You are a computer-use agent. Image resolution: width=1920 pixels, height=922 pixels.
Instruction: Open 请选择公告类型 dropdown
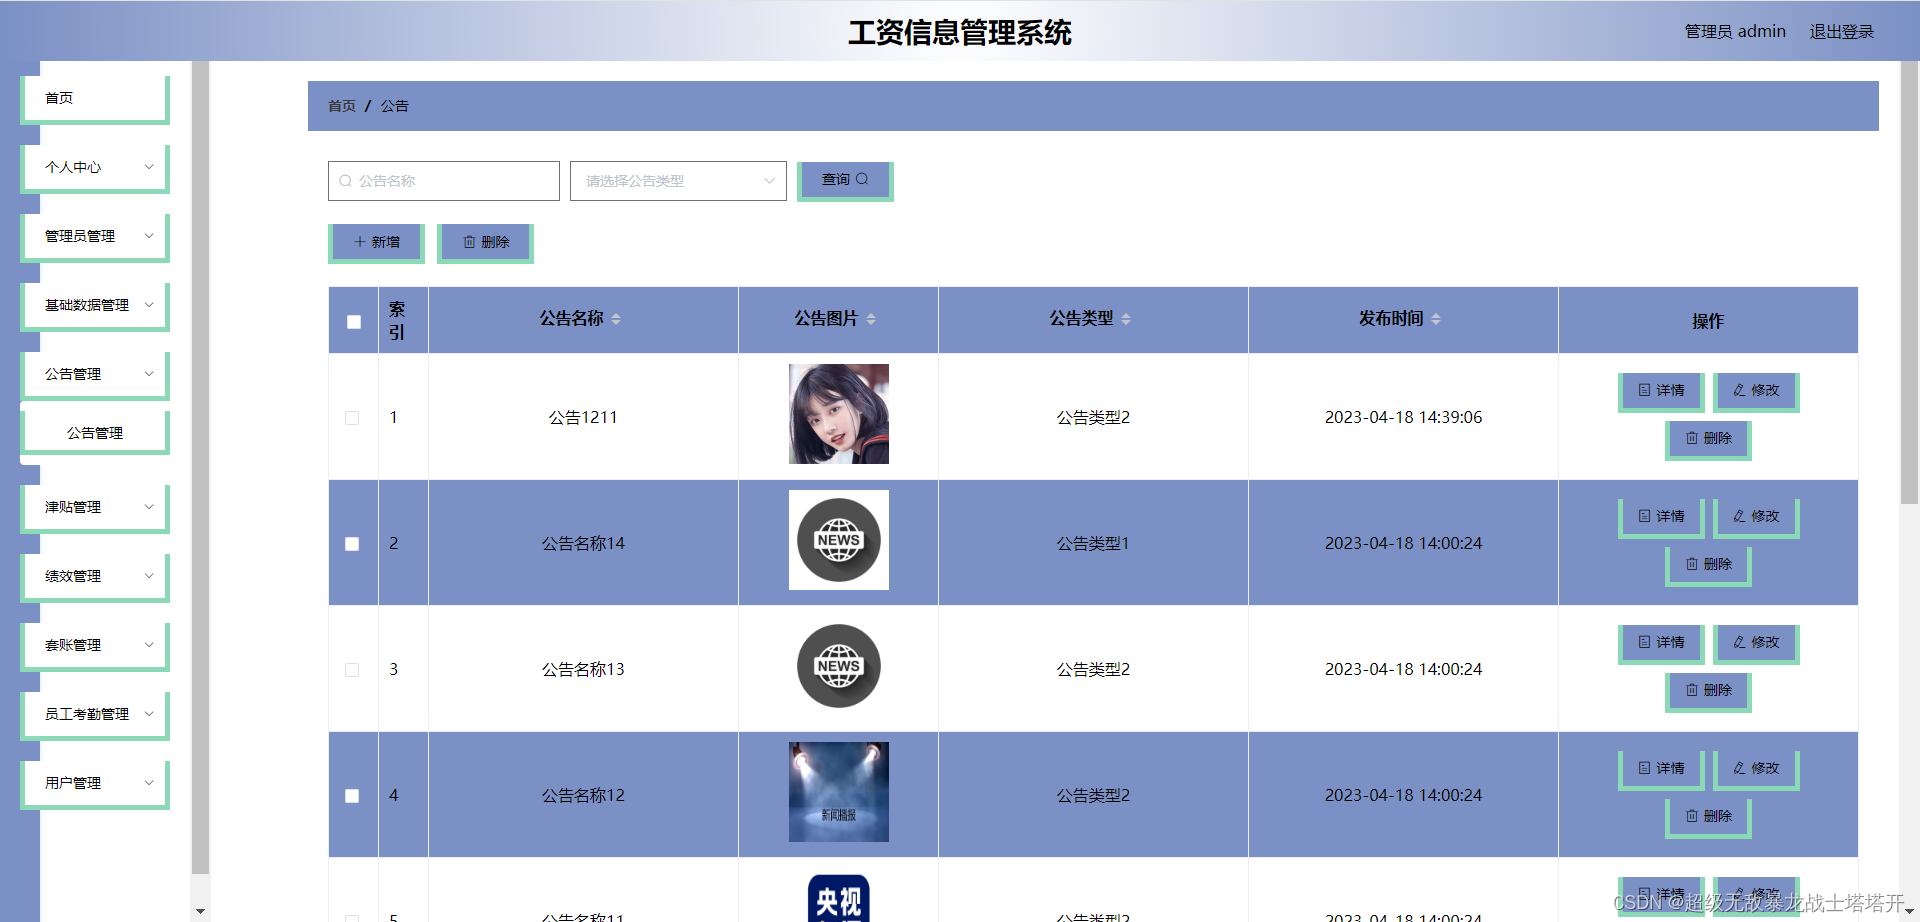678,181
